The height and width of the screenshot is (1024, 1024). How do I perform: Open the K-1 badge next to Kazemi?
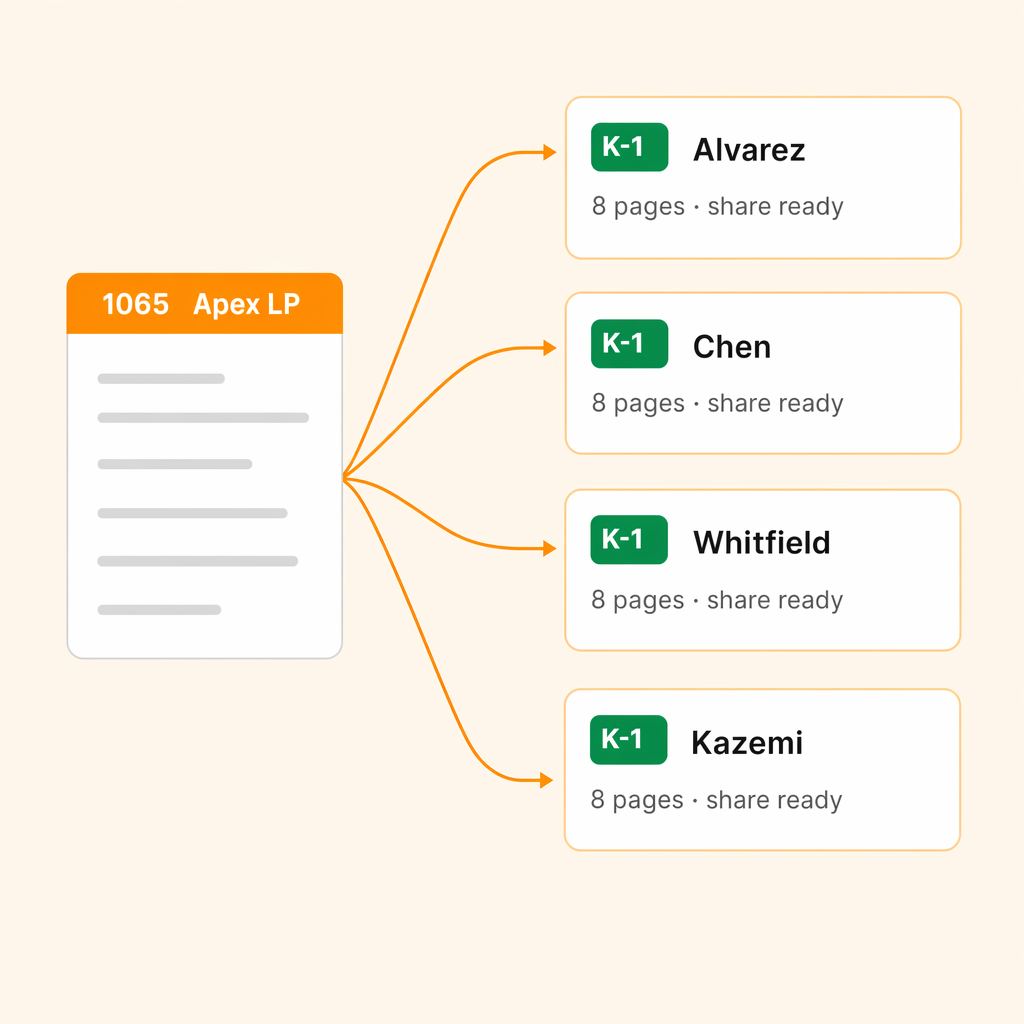[628, 740]
